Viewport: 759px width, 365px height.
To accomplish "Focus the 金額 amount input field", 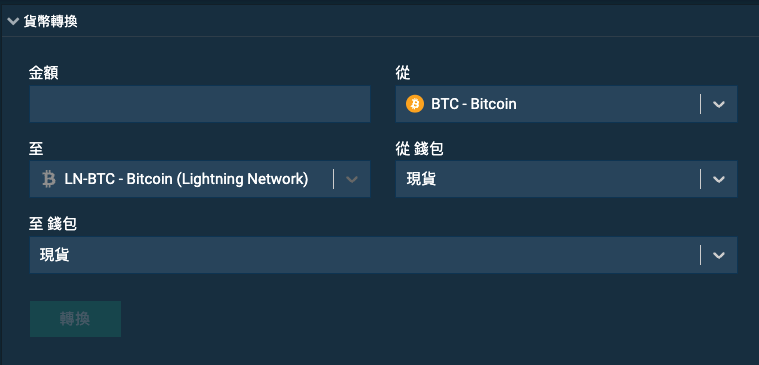I will [200, 104].
